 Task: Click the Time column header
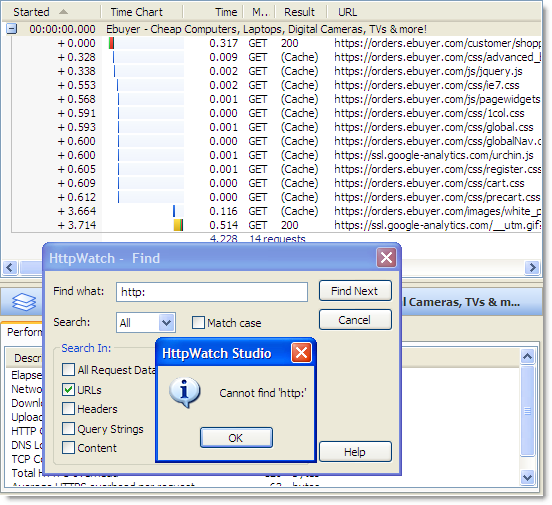(x=213, y=12)
